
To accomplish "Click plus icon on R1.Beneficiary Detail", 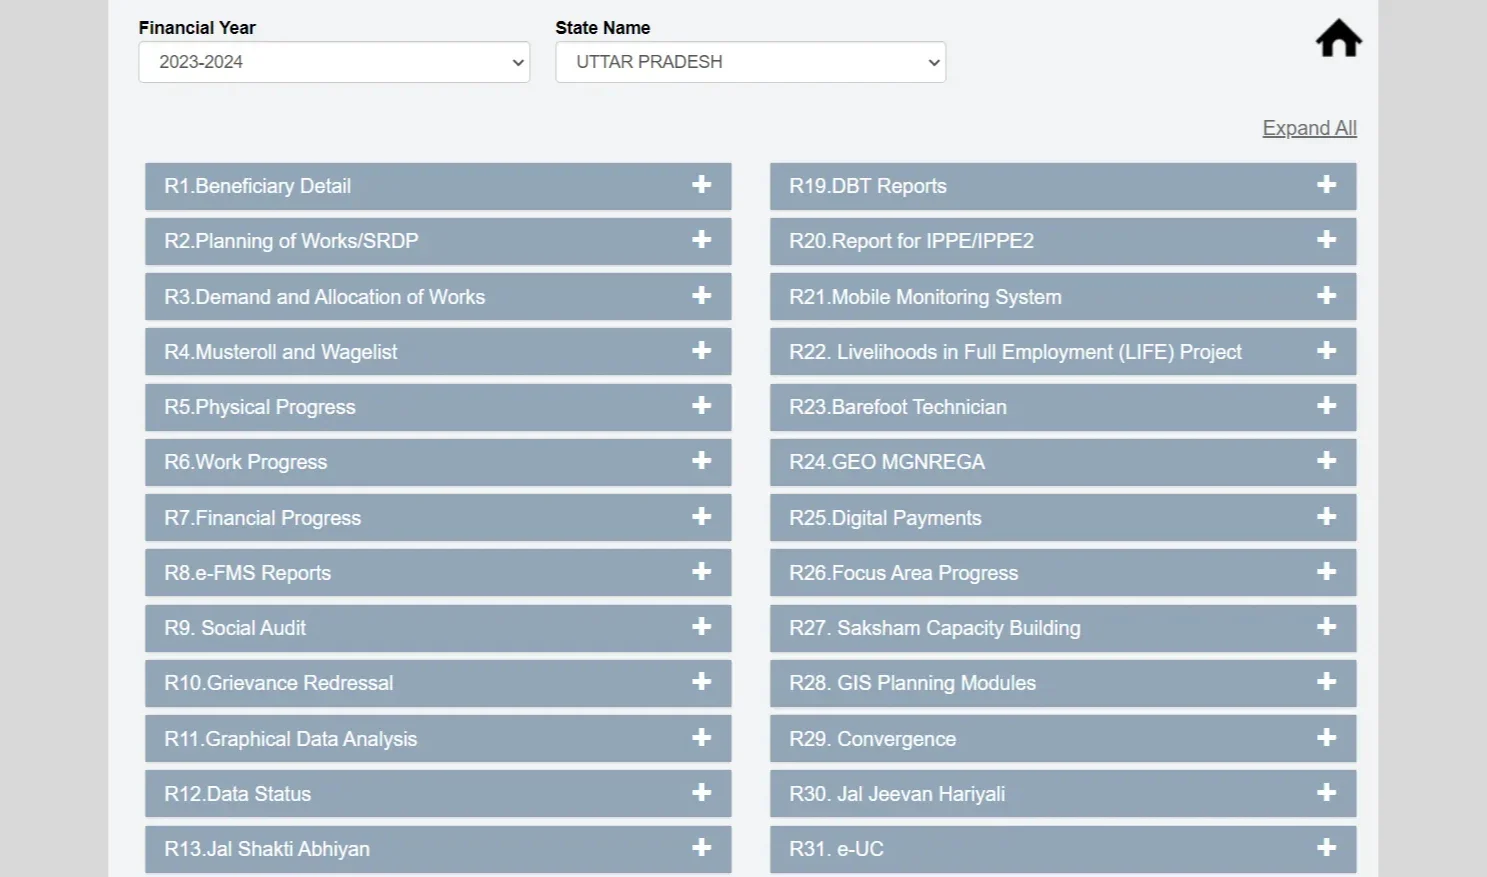I will click(x=702, y=185).
